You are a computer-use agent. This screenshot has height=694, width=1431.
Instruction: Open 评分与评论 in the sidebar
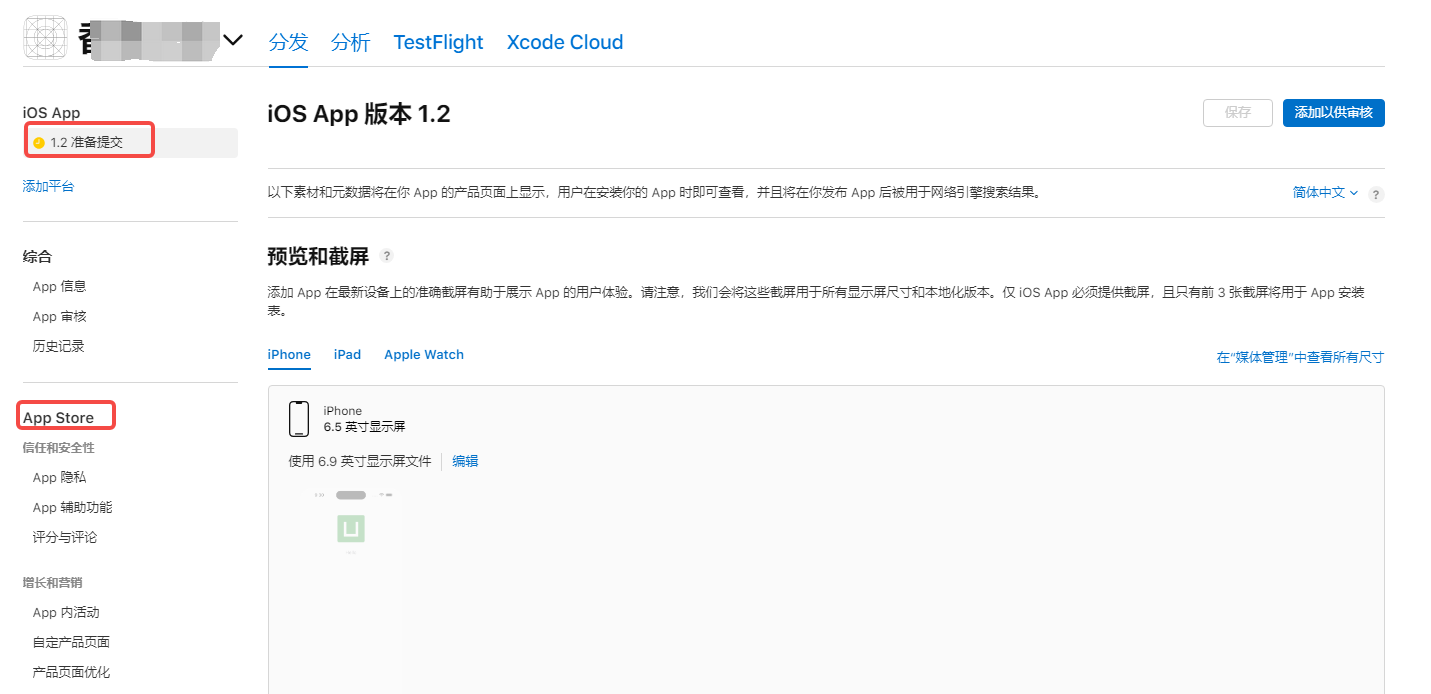(x=65, y=537)
